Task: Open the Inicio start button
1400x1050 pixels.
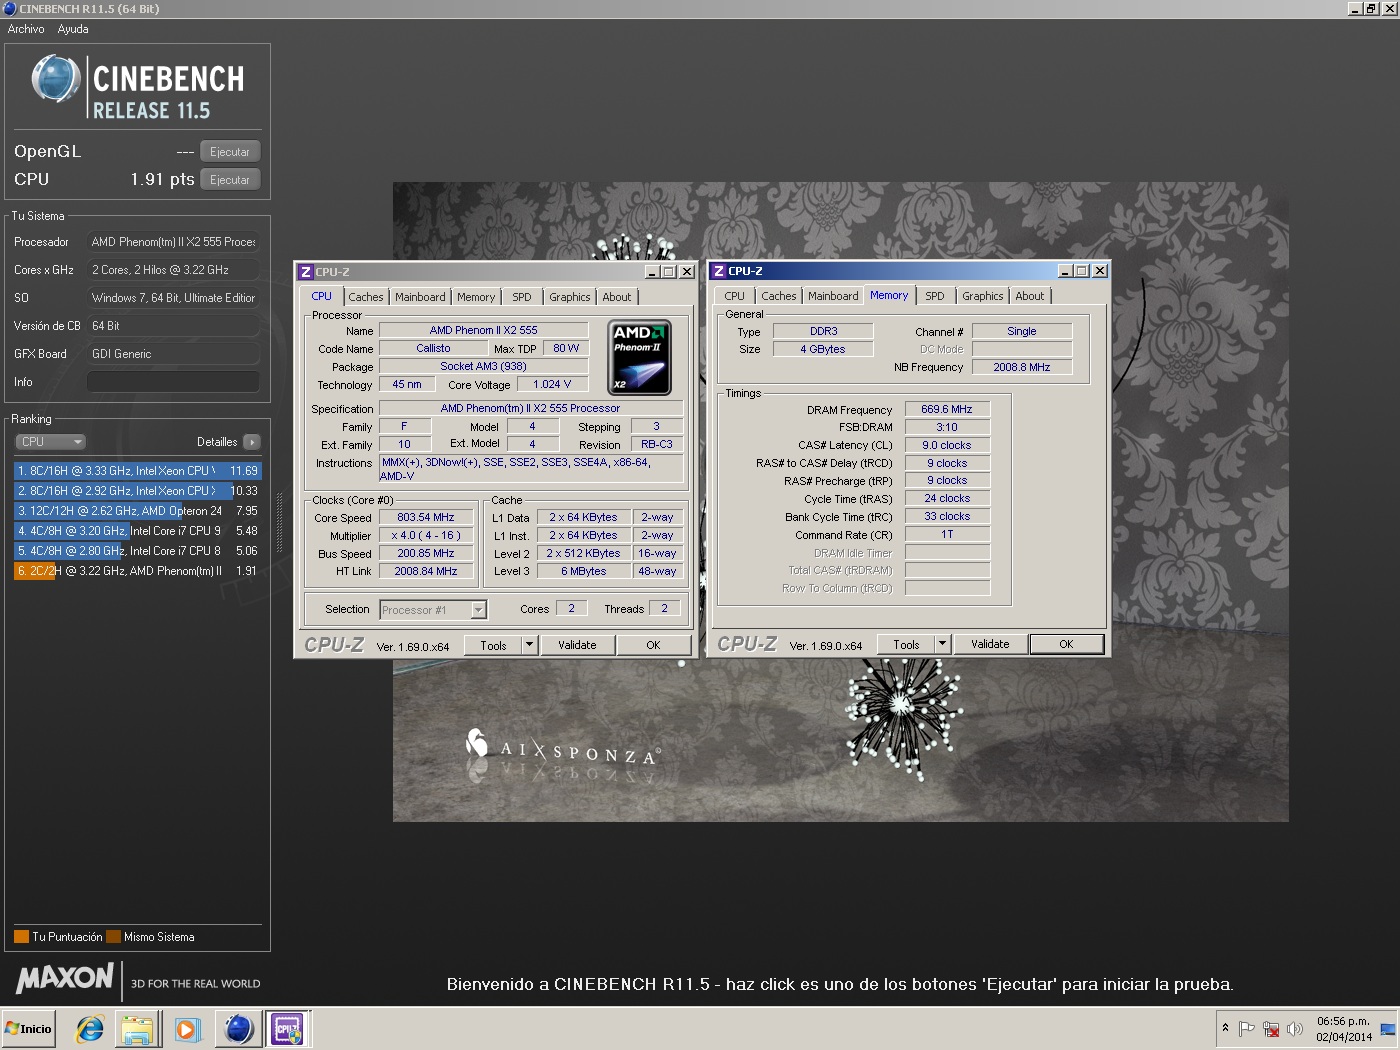Action: pos(29,1029)
